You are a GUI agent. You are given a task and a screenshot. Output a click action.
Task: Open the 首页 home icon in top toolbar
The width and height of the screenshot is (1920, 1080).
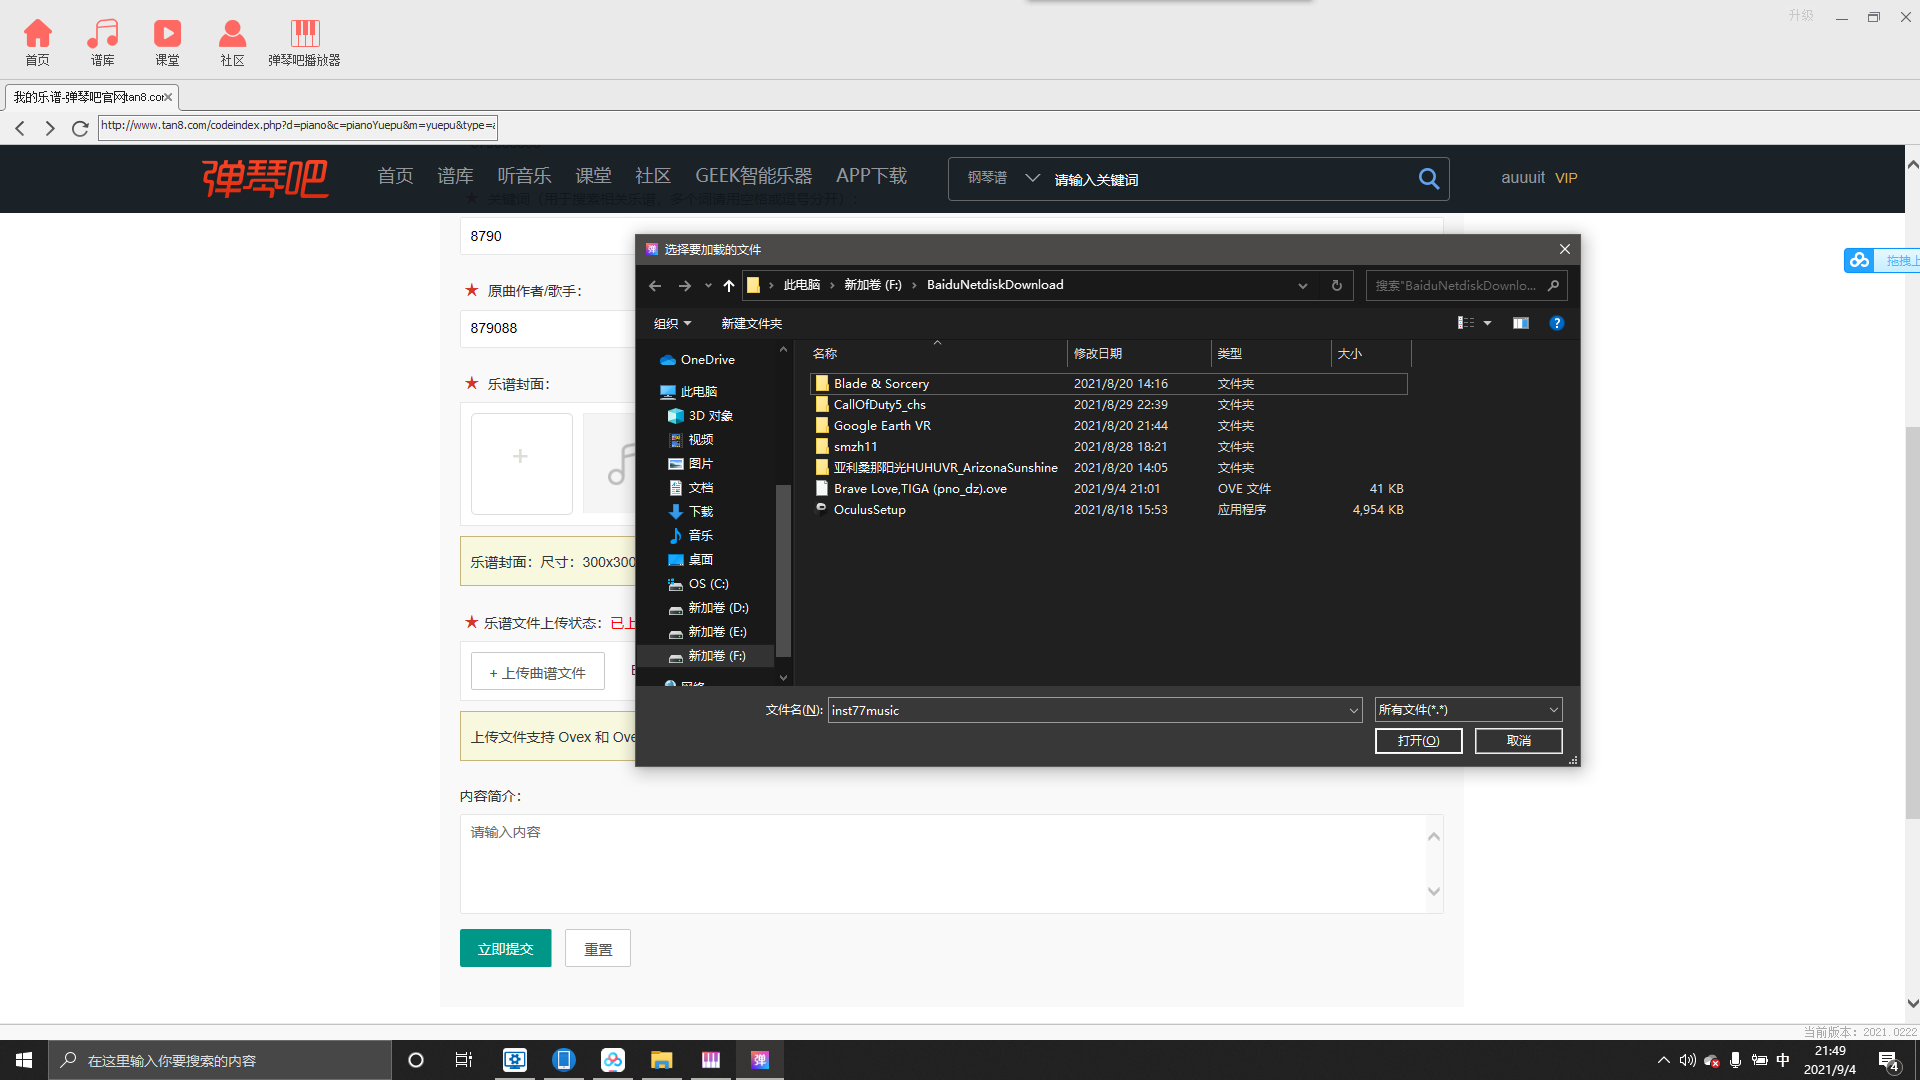[x=37, y=42]
